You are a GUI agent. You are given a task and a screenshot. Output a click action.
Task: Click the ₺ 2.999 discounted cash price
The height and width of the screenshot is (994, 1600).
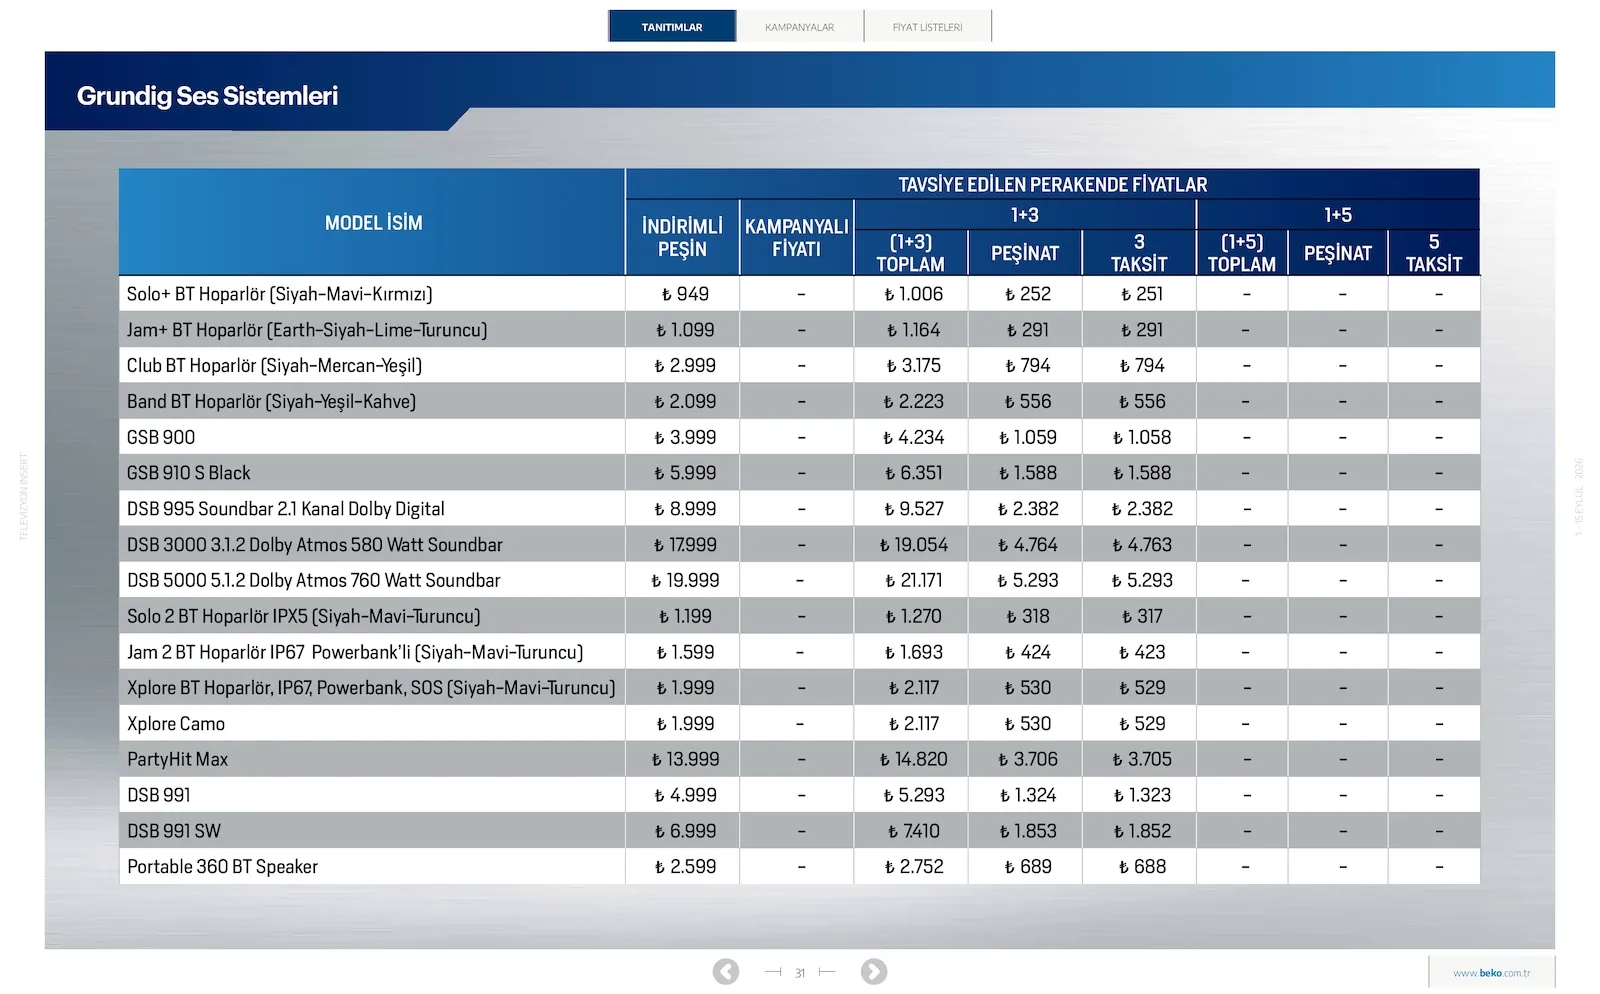(x=685, y=366)
